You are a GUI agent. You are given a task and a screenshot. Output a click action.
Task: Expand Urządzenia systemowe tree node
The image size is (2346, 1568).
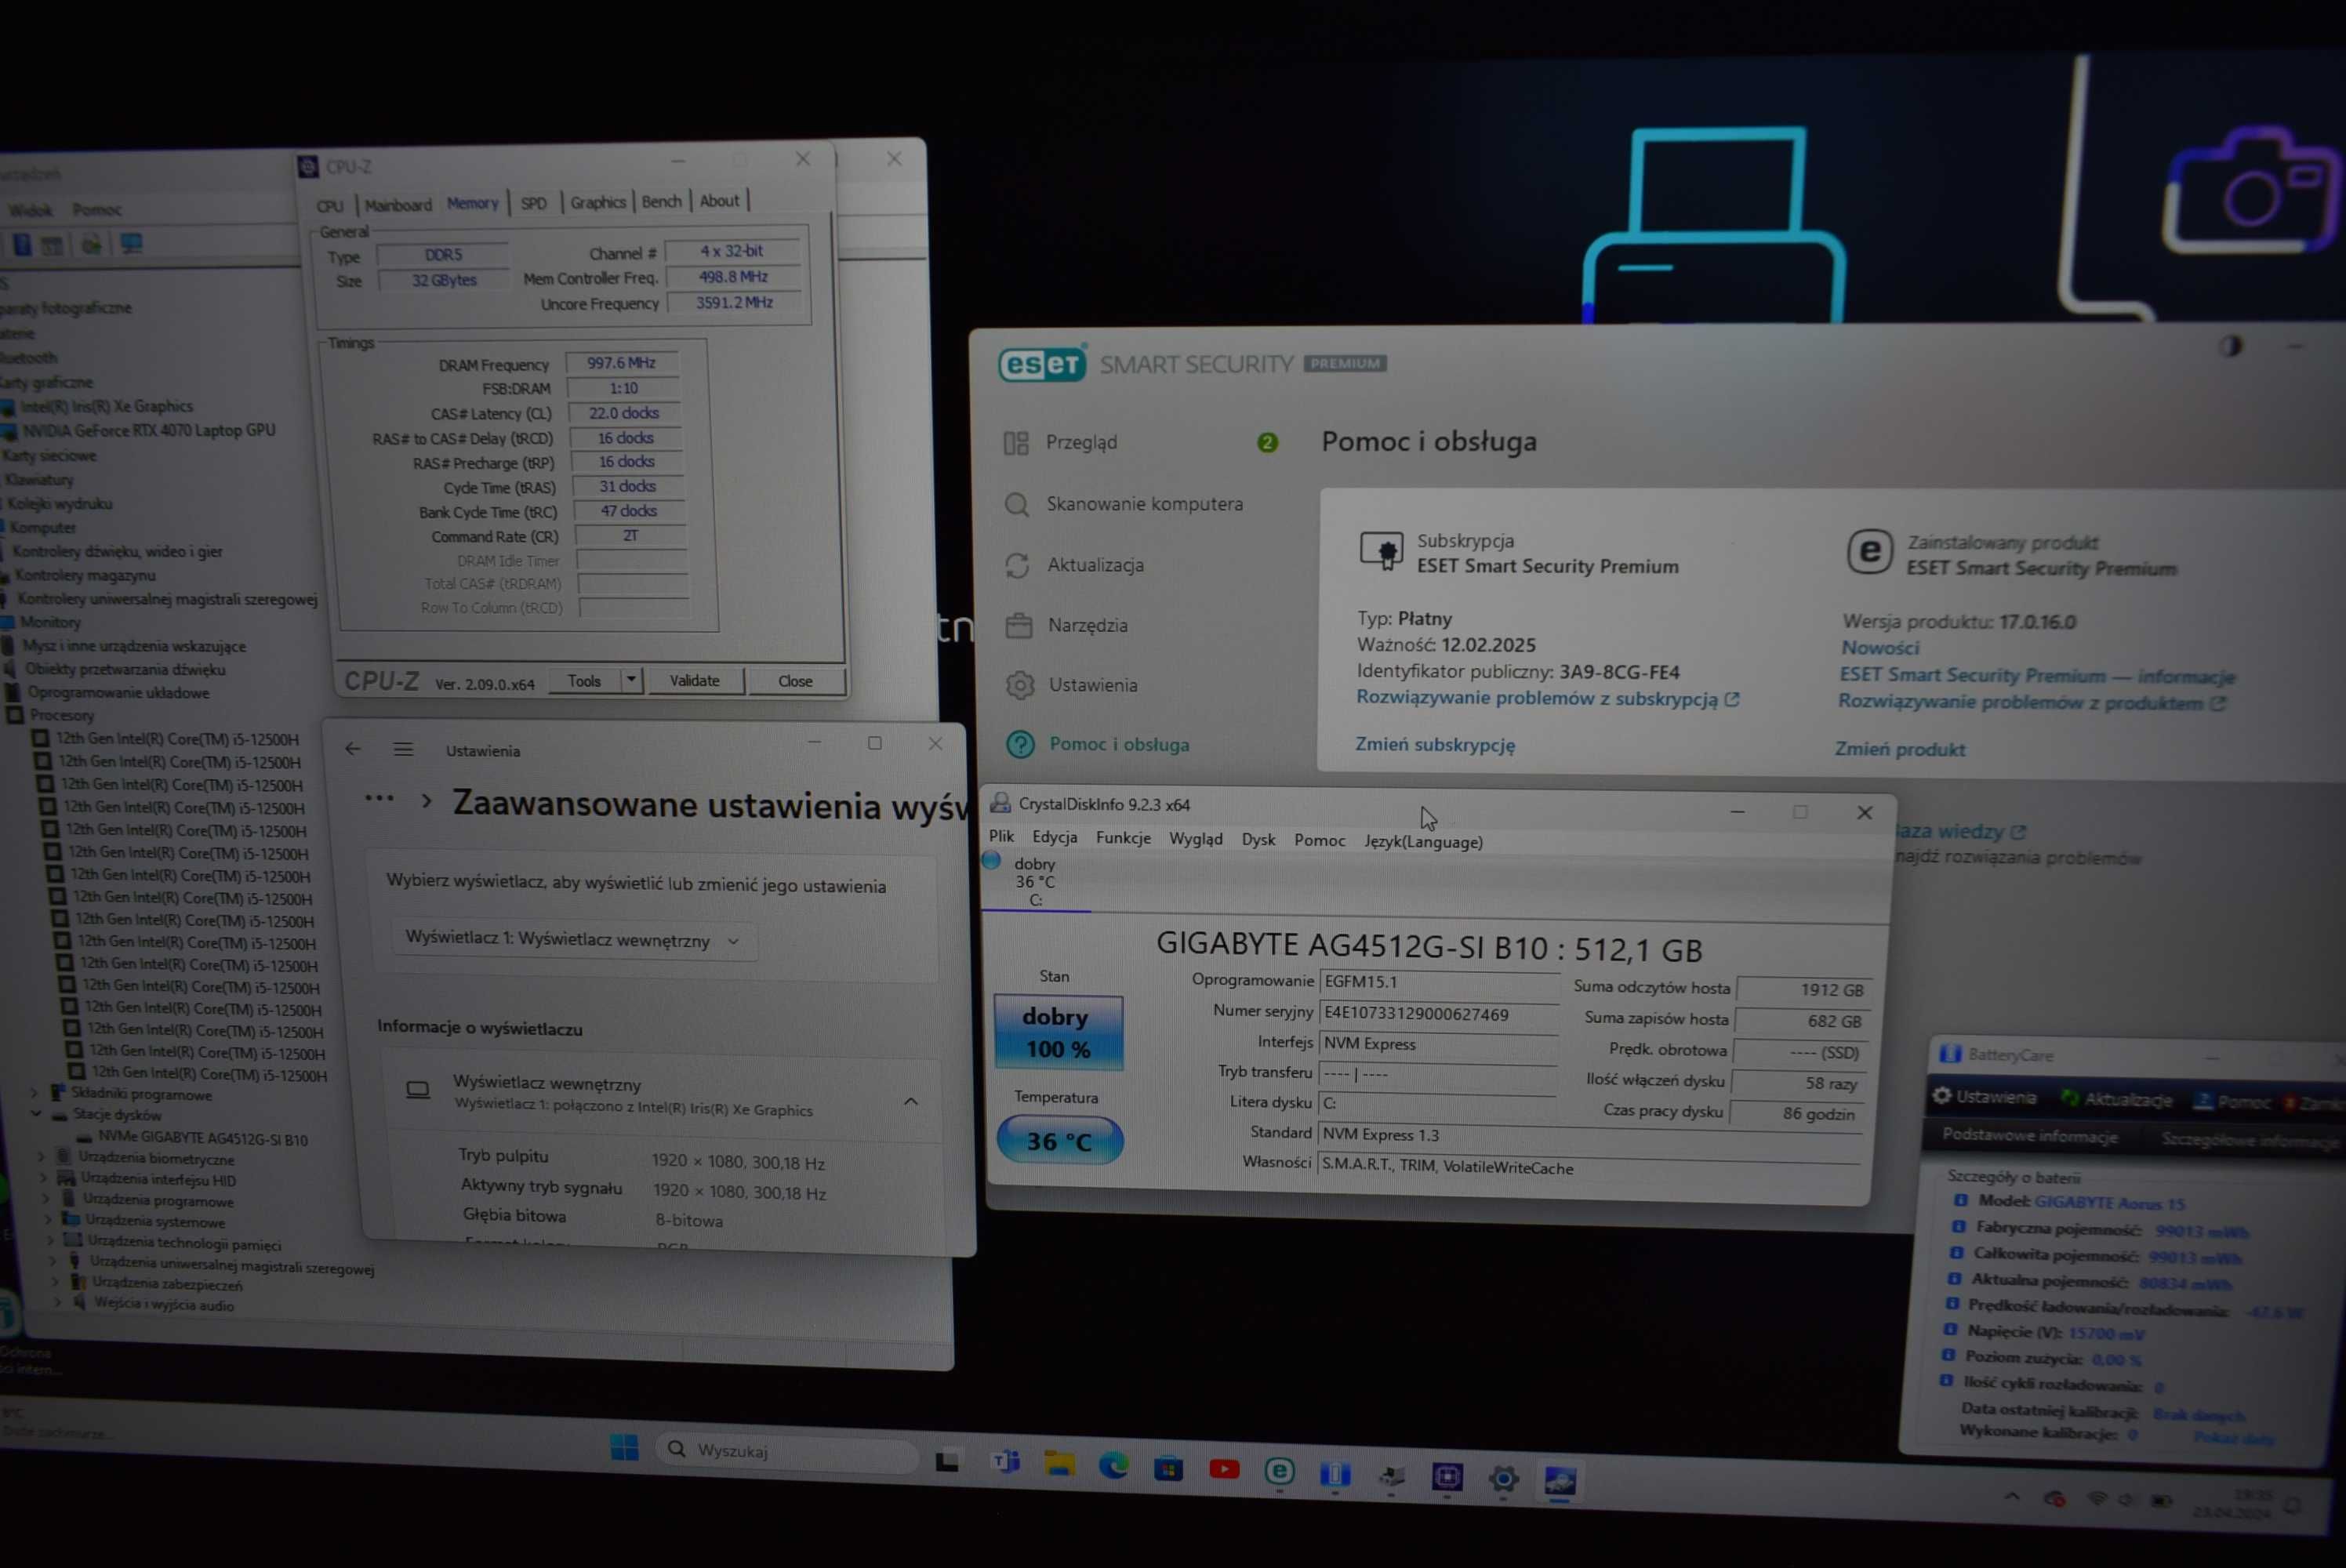pyautogui.click(x=48, y=1220)
